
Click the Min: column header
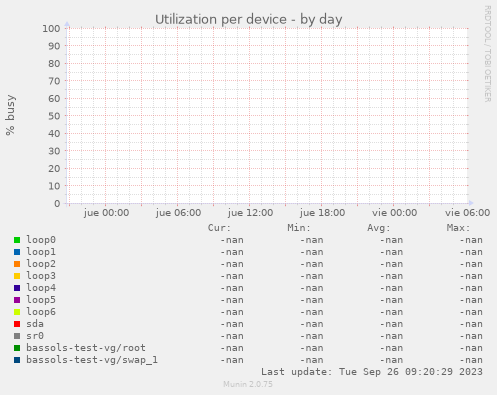tap(299, 228)
